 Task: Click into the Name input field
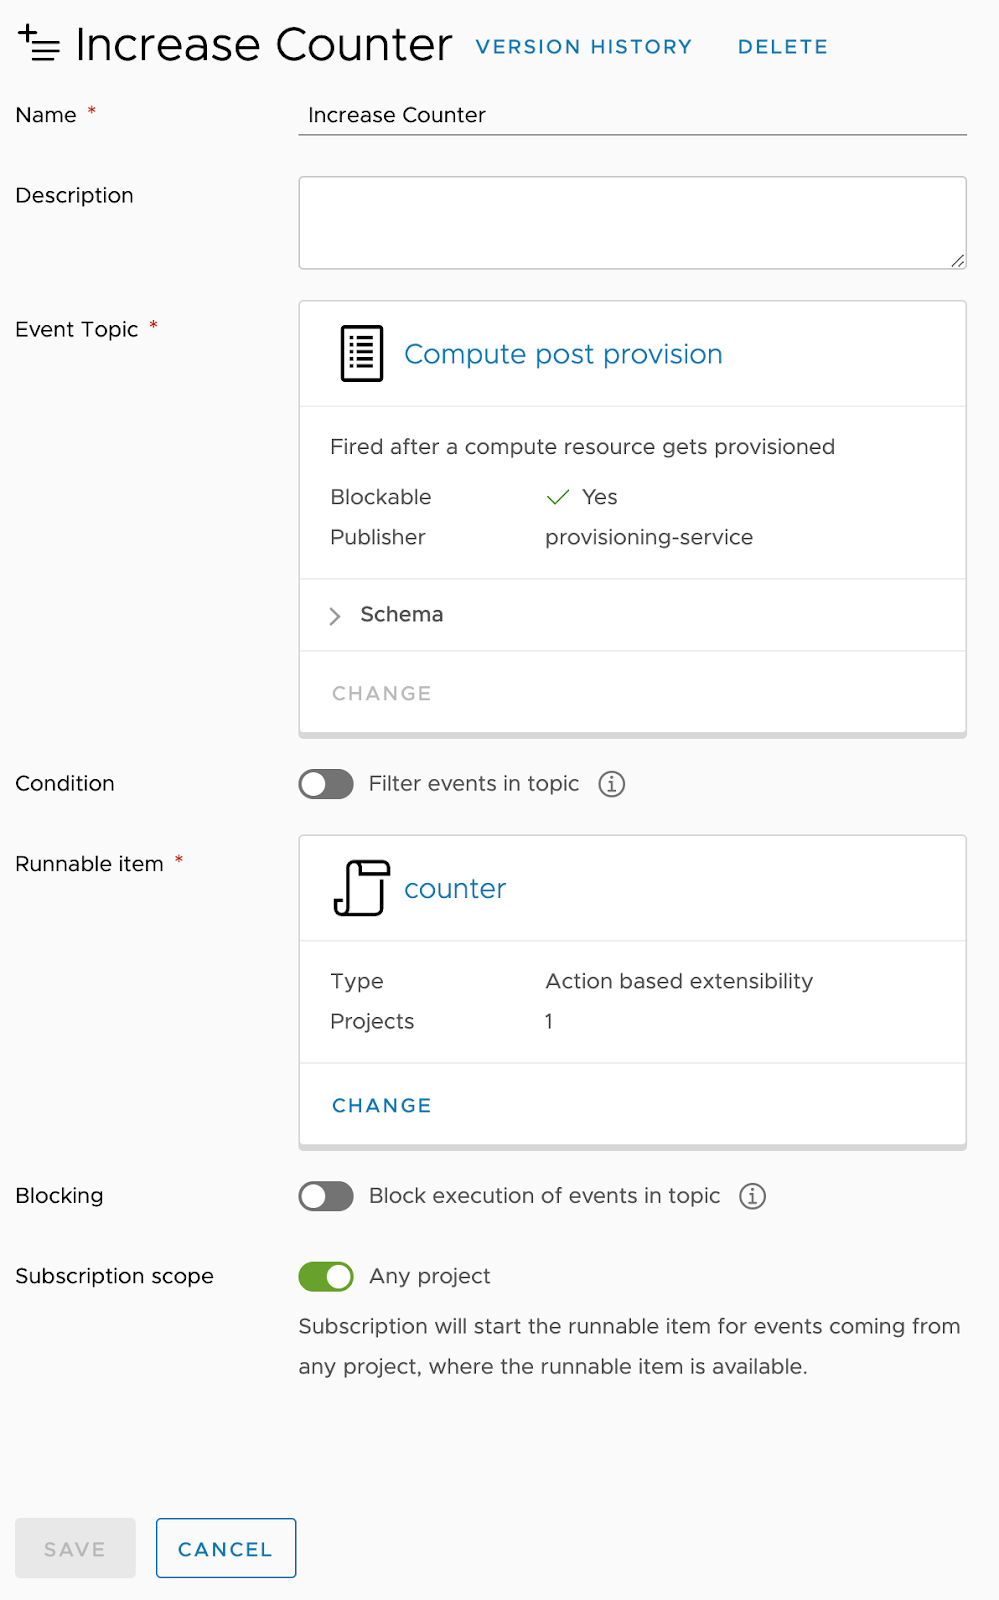coord(632,115)
